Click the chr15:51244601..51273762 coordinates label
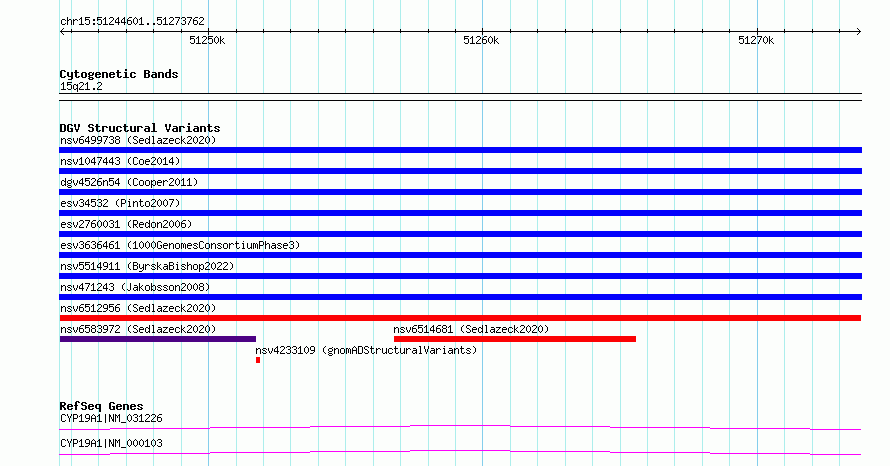 point(132,22)
